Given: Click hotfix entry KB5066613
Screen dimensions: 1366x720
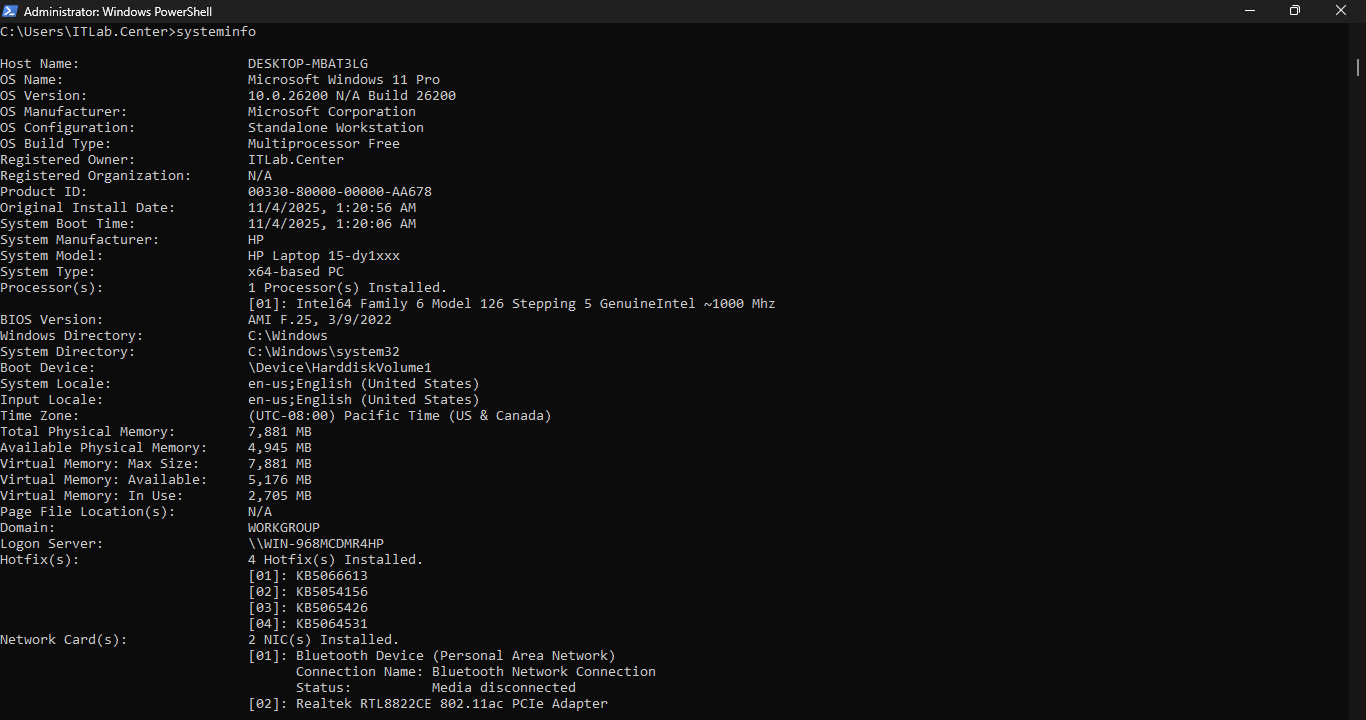Looking at the screenshot, I should [x=331, y=576].
